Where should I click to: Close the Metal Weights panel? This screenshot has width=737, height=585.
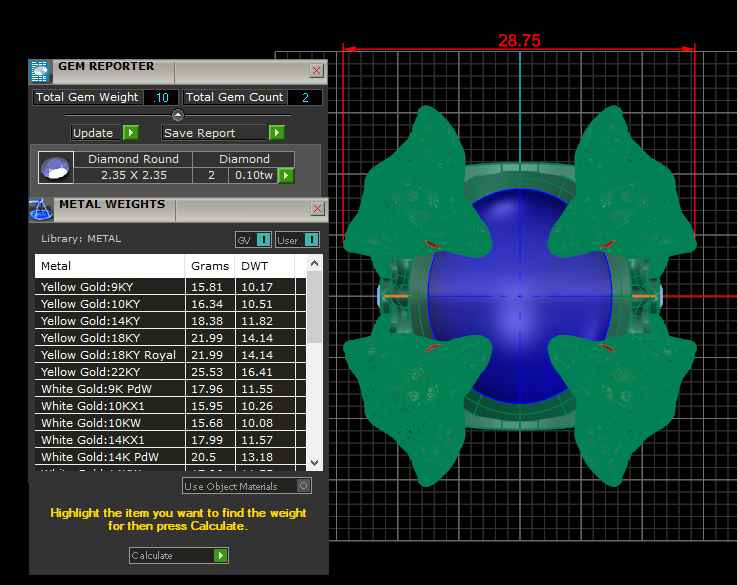(x=317, y=209)
